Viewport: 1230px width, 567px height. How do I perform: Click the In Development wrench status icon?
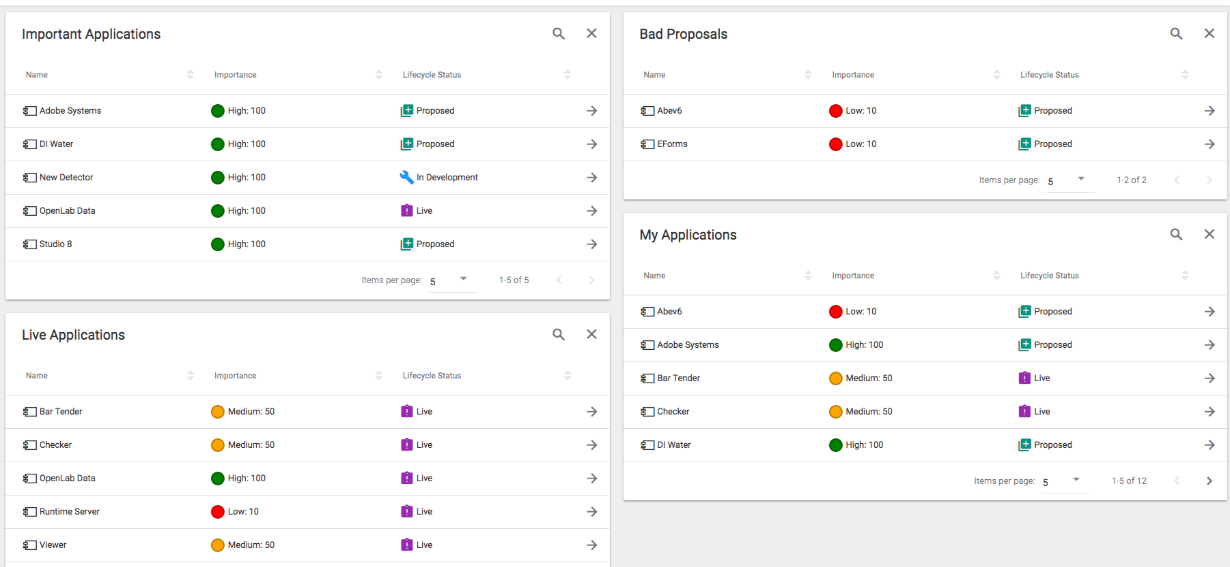tap(406, 178)
